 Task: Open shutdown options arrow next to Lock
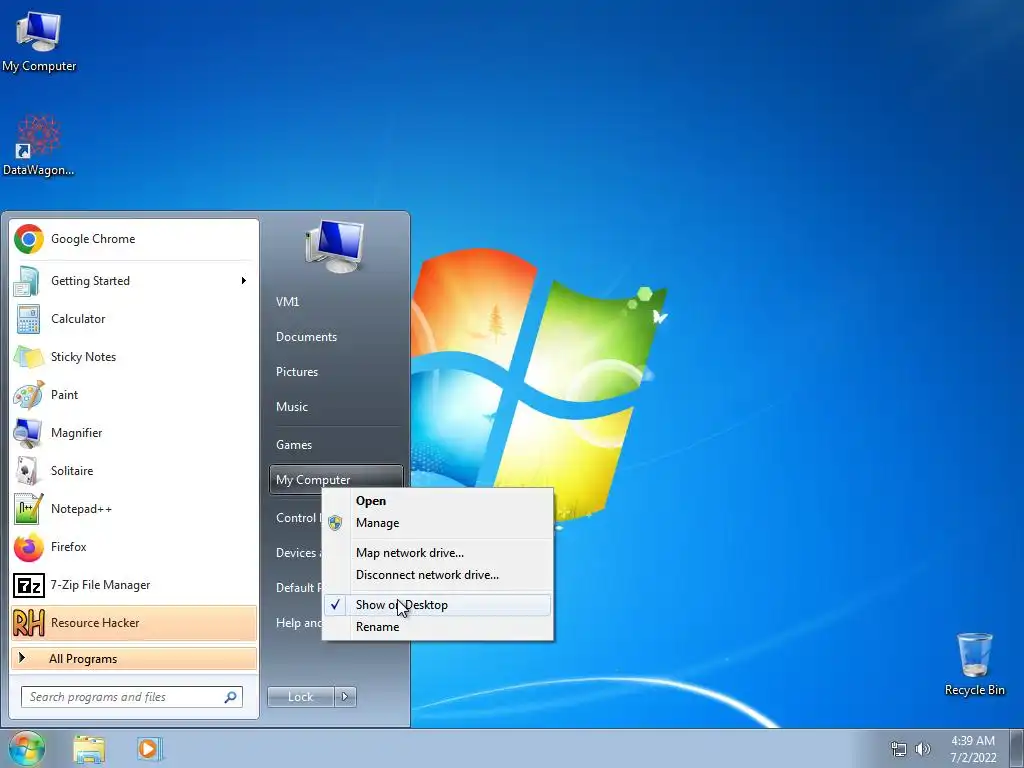pos(345,697)
